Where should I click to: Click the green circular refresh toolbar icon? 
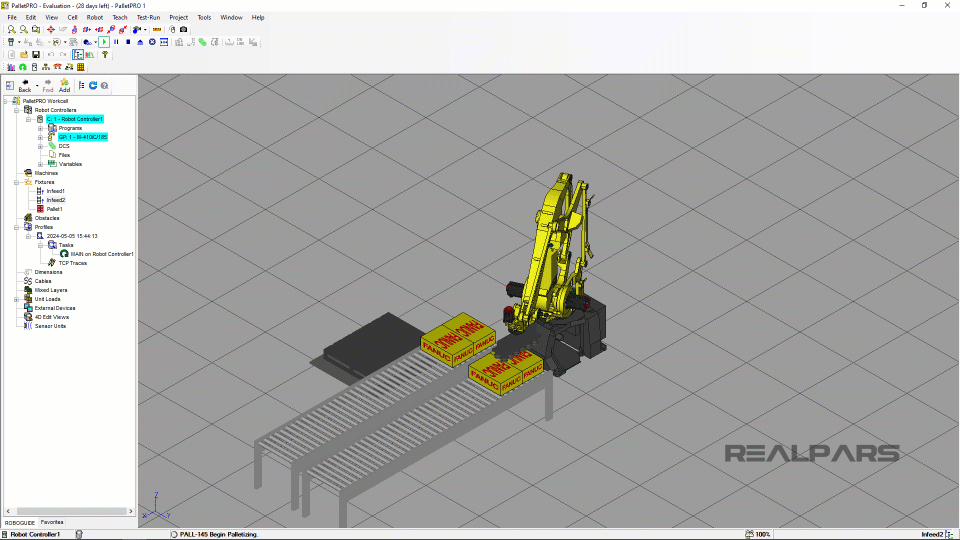[23, 67]
